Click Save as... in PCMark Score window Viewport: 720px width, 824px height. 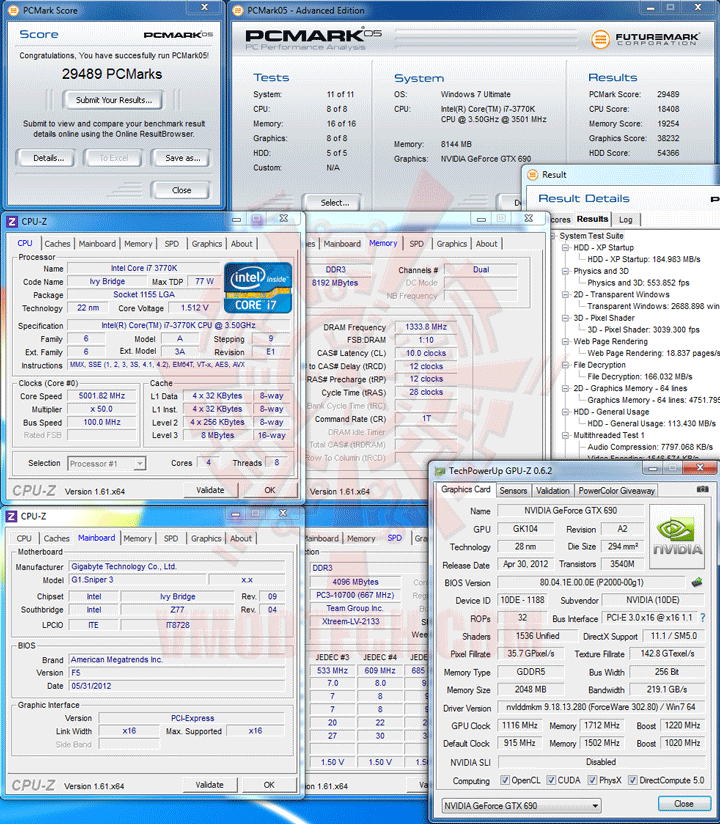tap(182, 158)
